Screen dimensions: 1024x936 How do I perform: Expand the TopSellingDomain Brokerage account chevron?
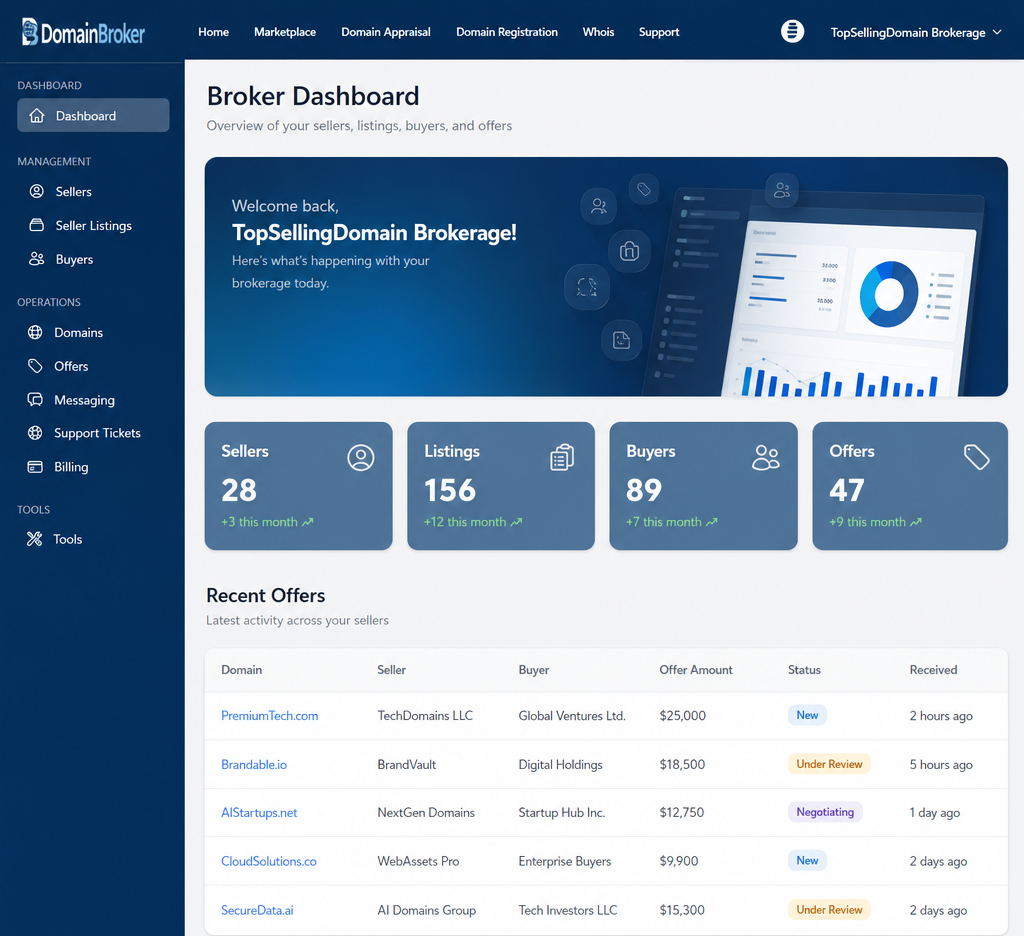(997, 32)
